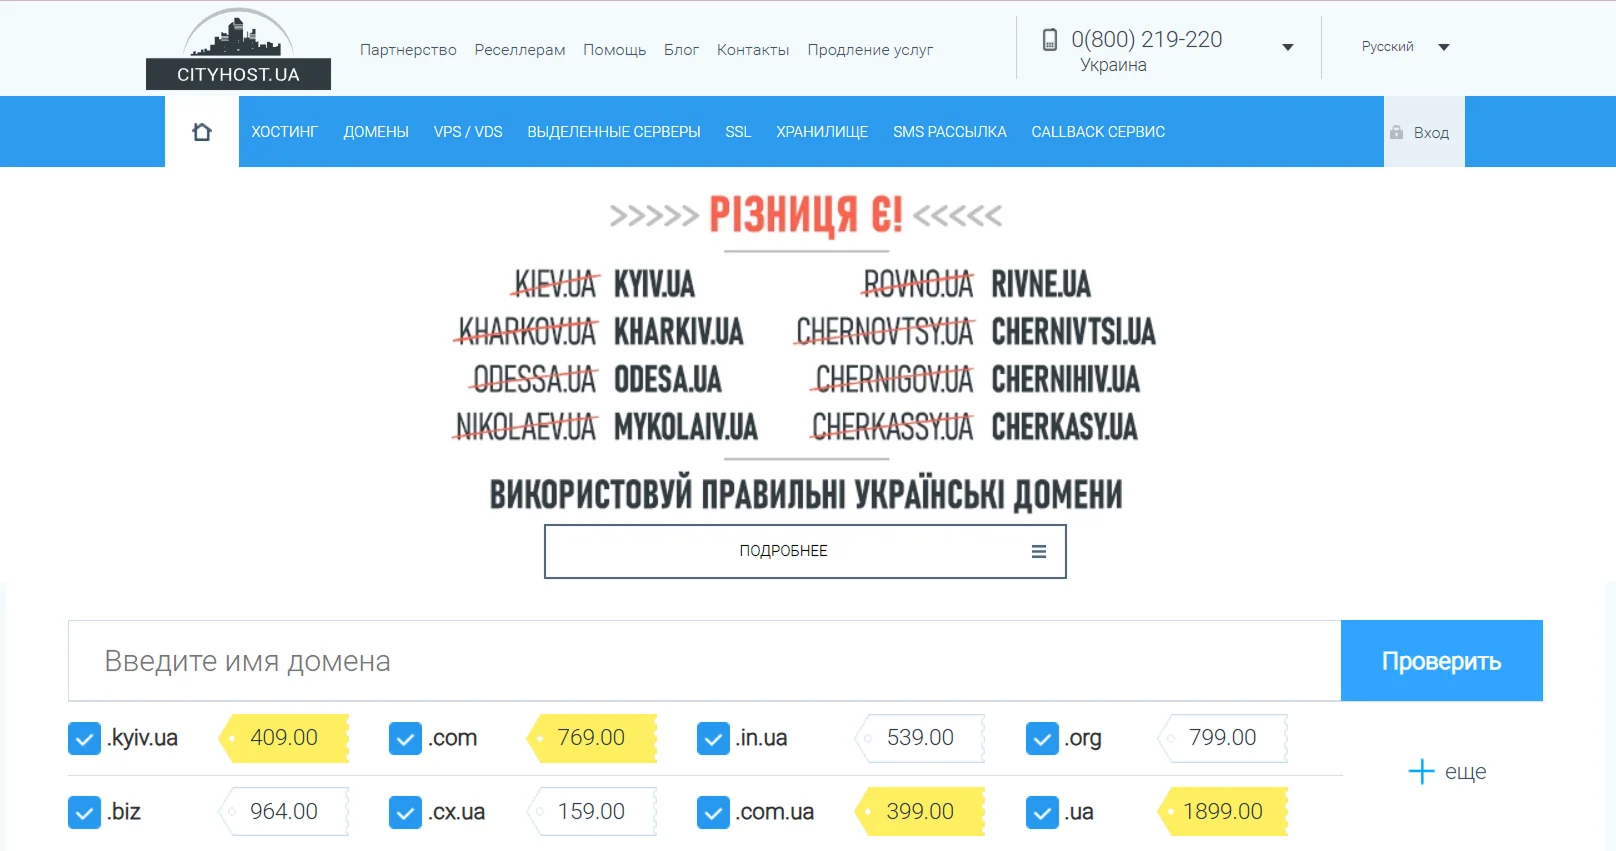Open CALLBACK СЕРВИС menu item
This screenshot has width=1616, height=851.
(x=1098, y=132)
